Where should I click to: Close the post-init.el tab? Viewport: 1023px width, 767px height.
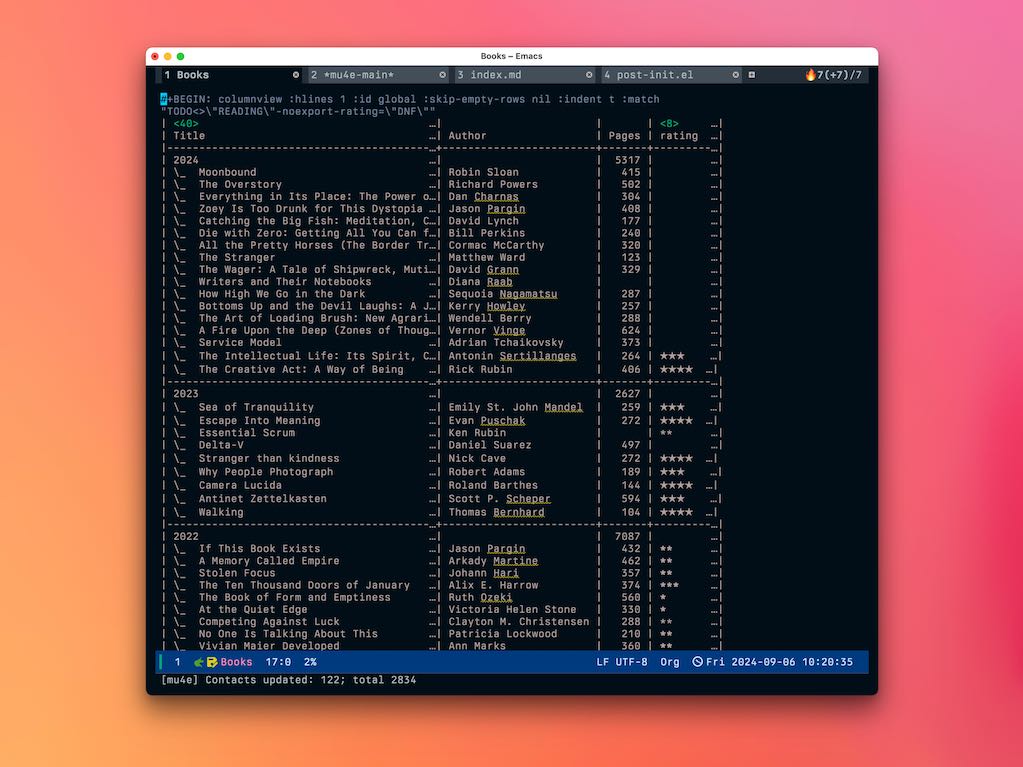(x=736, y=75)
